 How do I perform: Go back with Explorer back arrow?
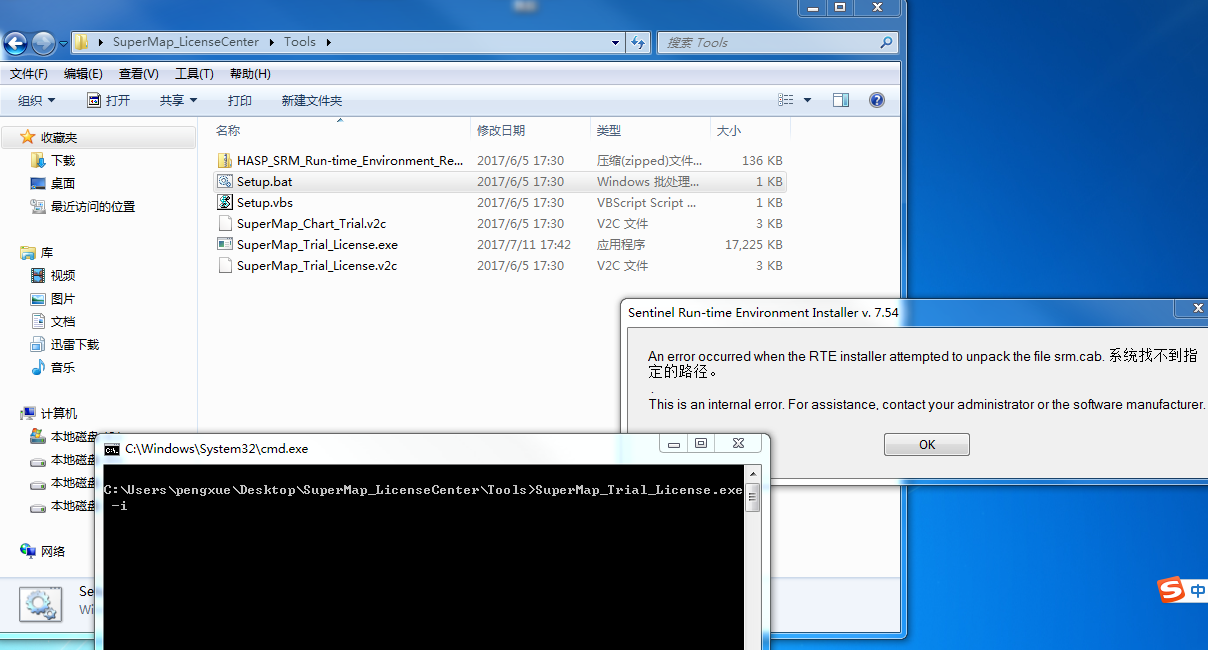coord(15,43)
